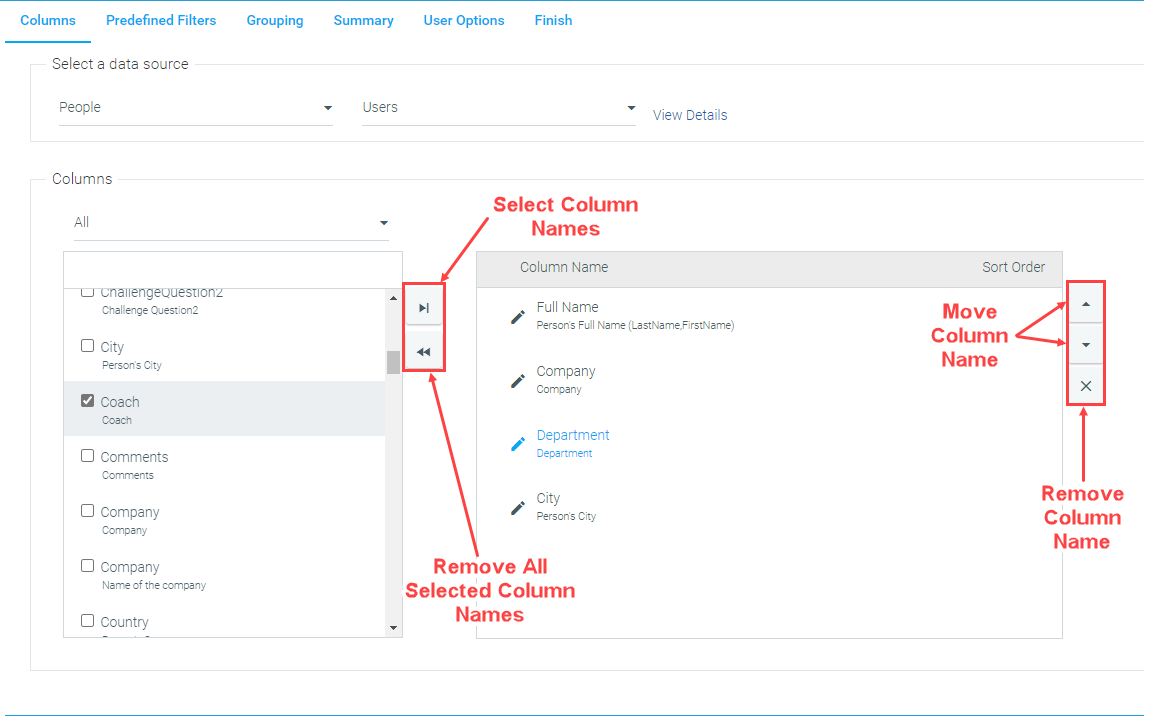The width and height of the screenshot is (1149, 719).
Task: Move selected column down with arrow button
Action: tap(1086, 345)
